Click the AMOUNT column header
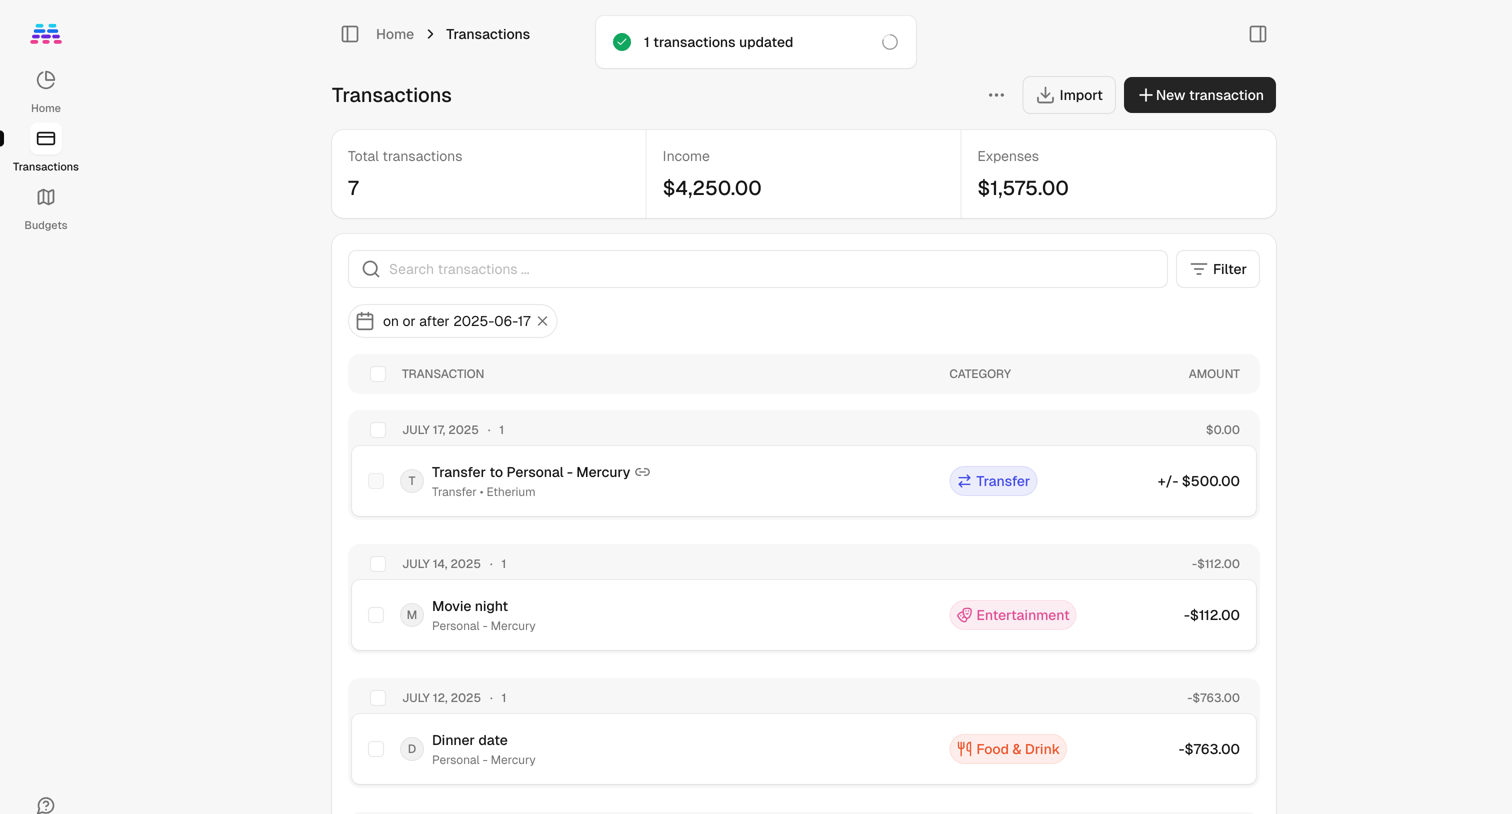Screen dimensions: 1512x814 pyautogui.click(x=1214, y=374)
